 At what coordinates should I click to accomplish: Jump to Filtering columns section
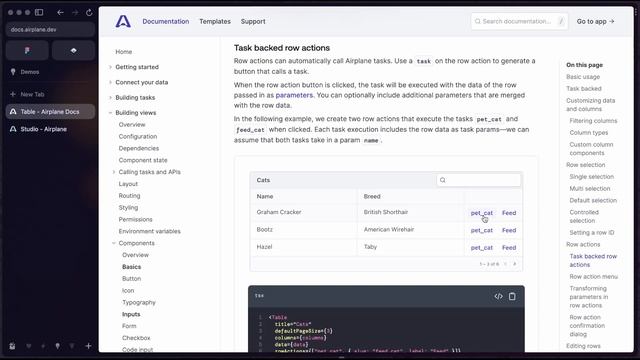point(593,121)
